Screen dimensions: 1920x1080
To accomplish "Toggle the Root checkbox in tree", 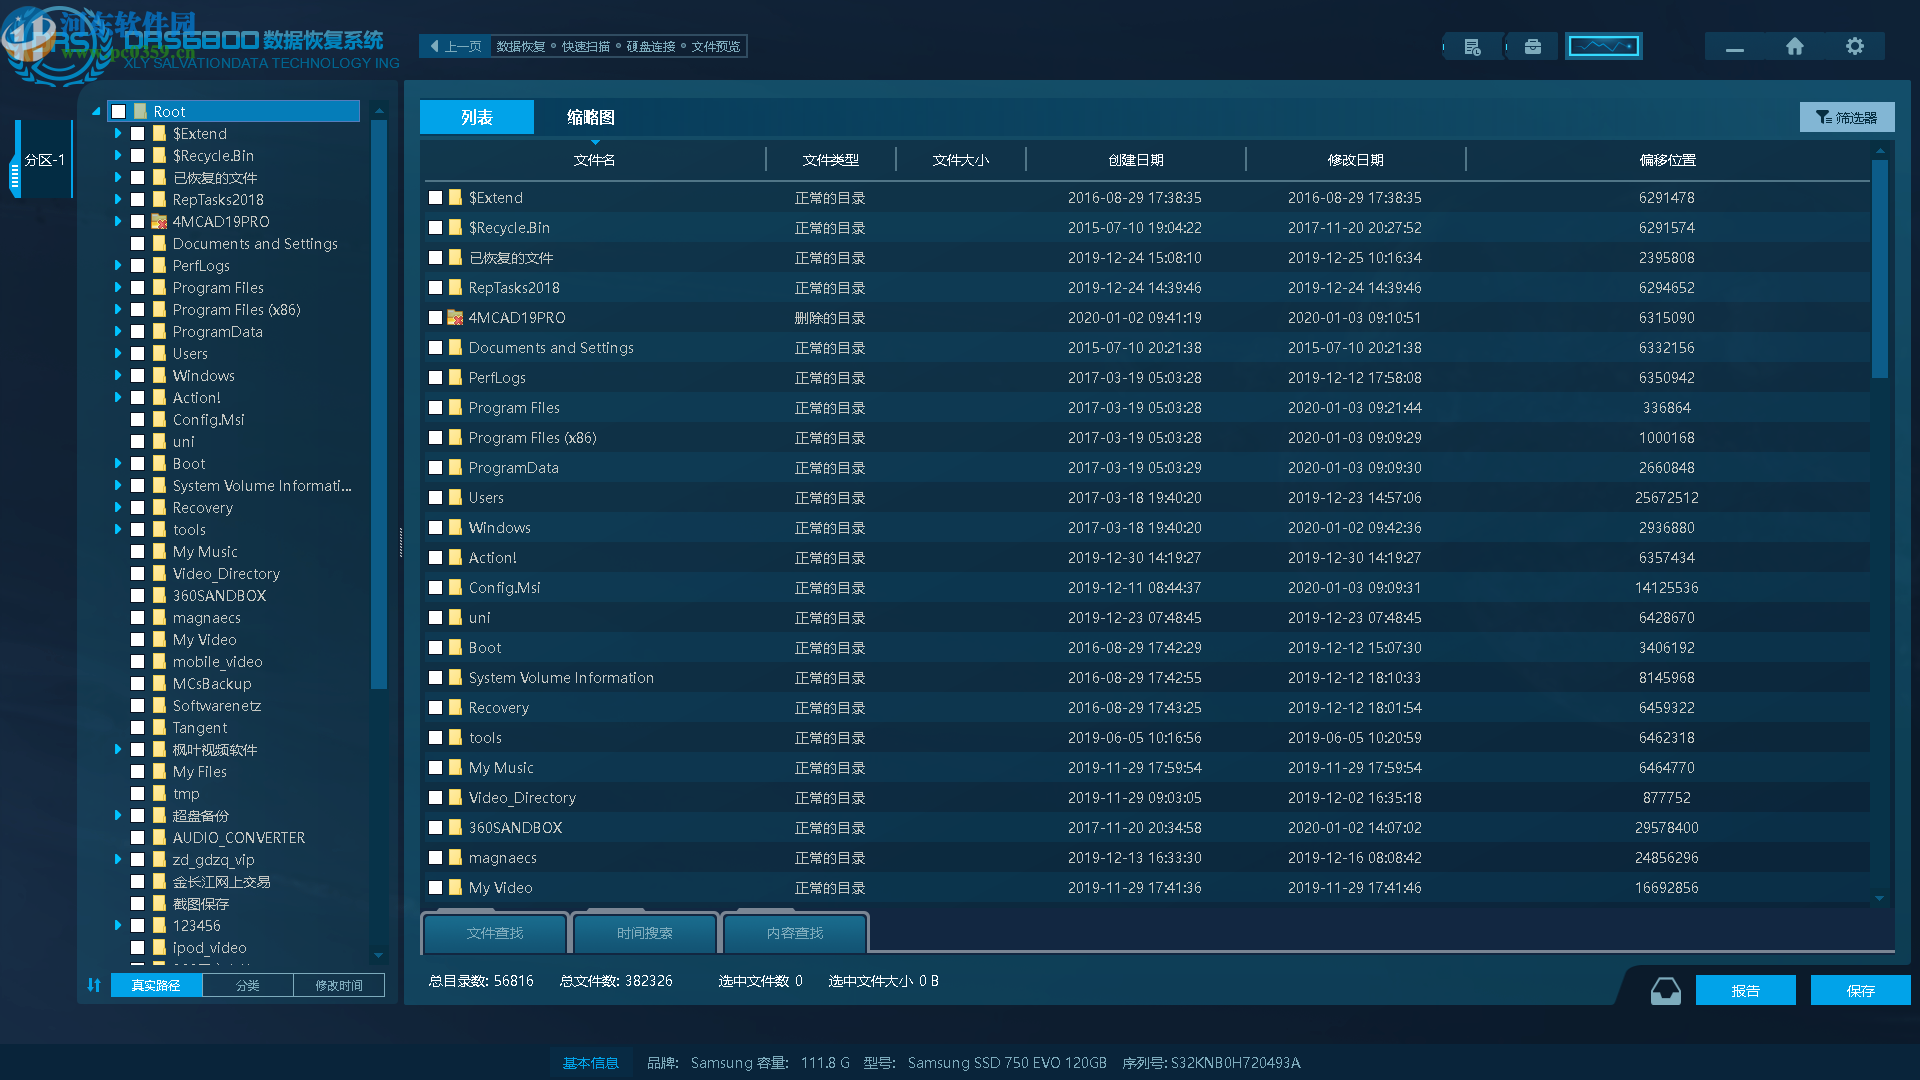I will point(119,112).
